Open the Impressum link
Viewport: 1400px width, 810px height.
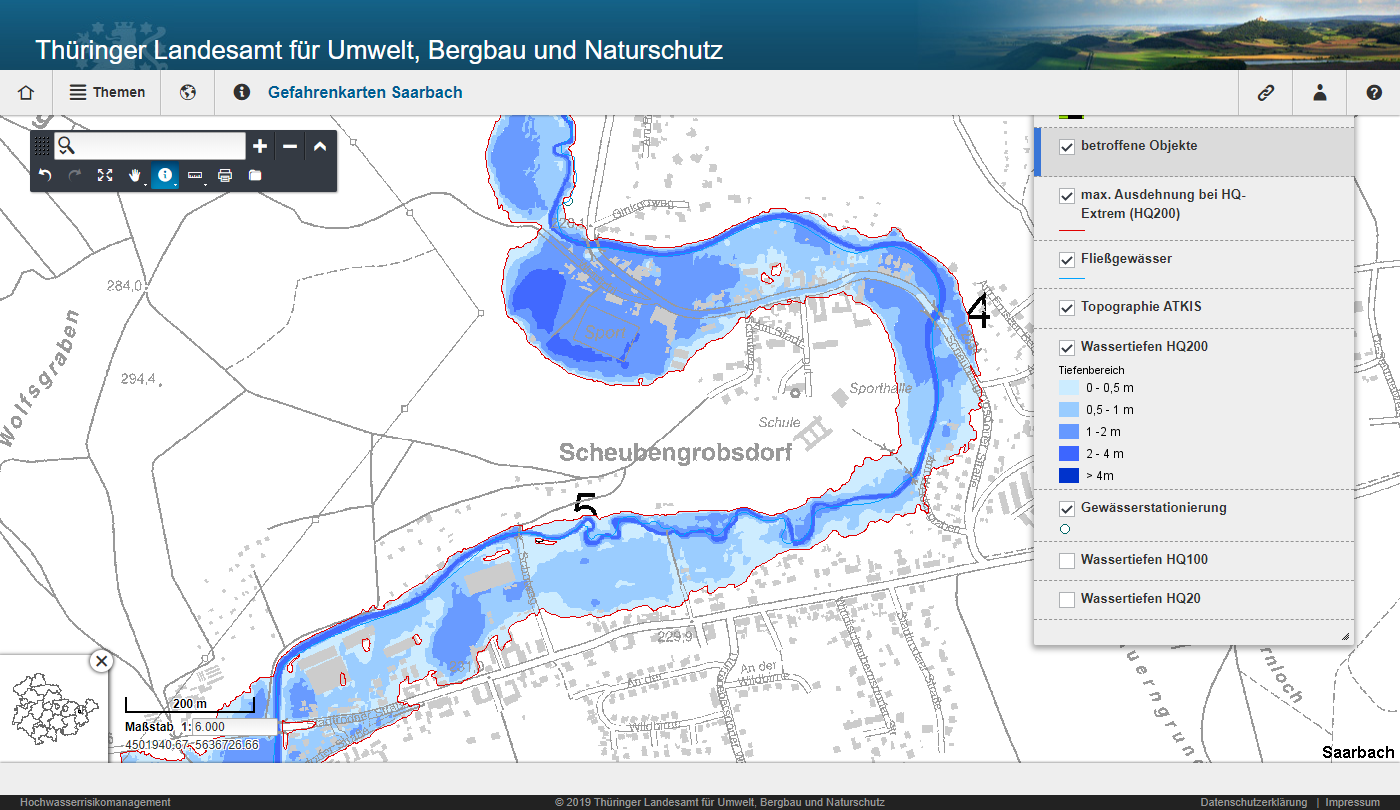(x=1352, y=803)
